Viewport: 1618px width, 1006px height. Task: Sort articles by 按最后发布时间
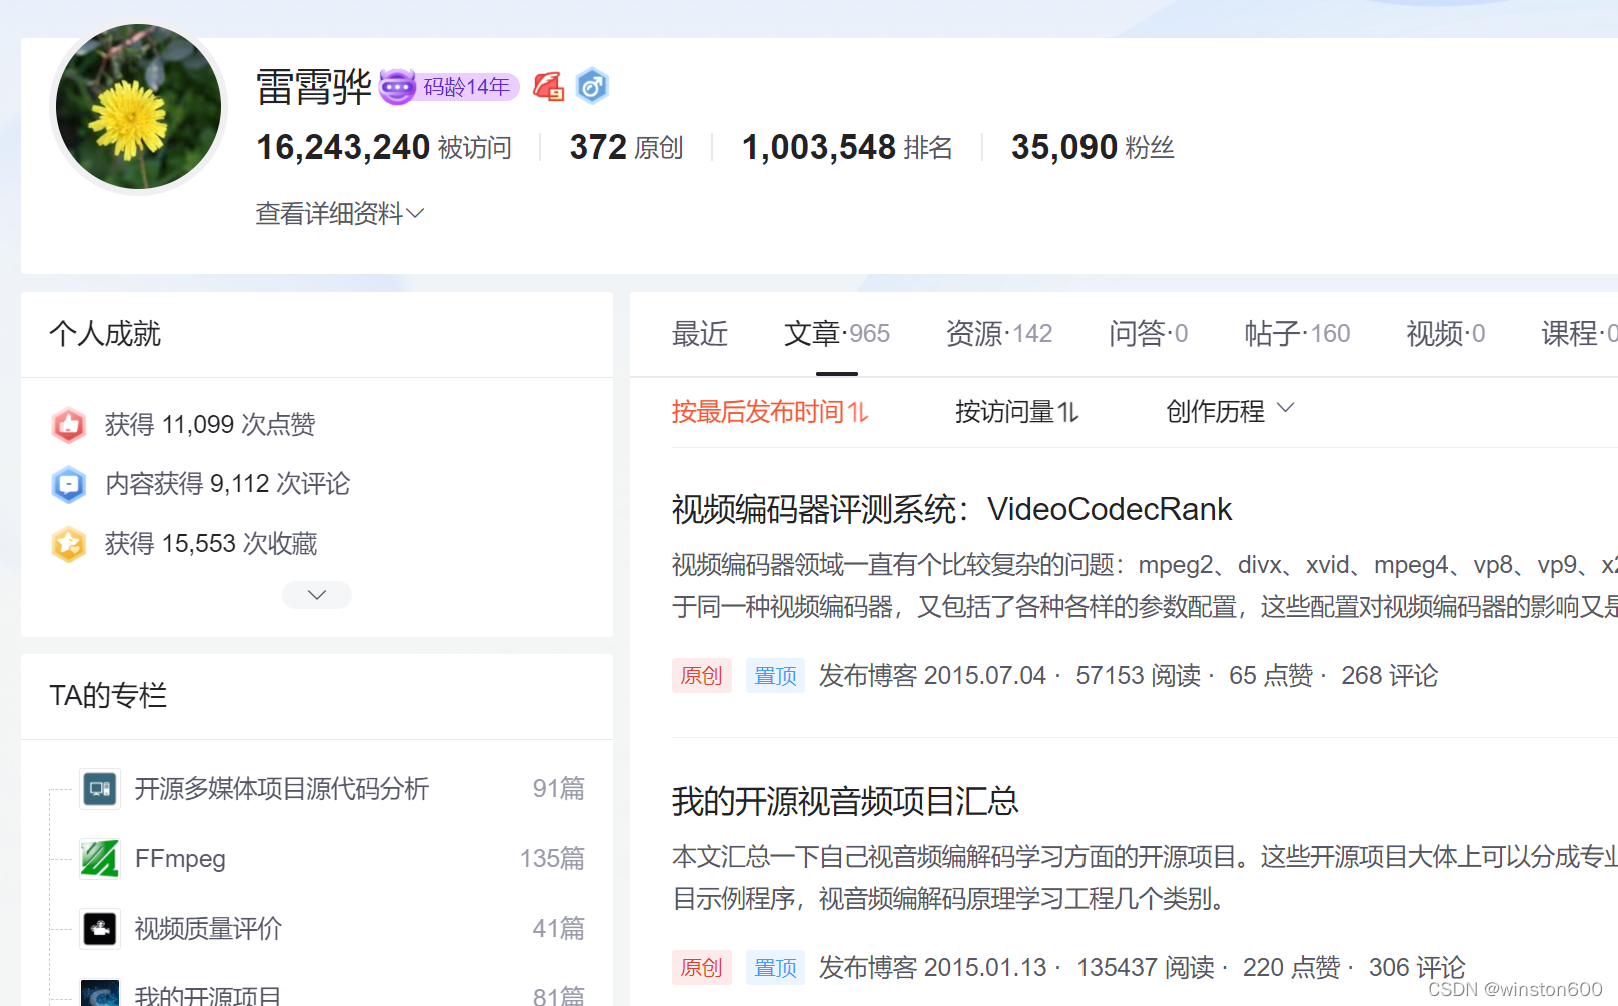pyautogui.click(x=770, y=411)
